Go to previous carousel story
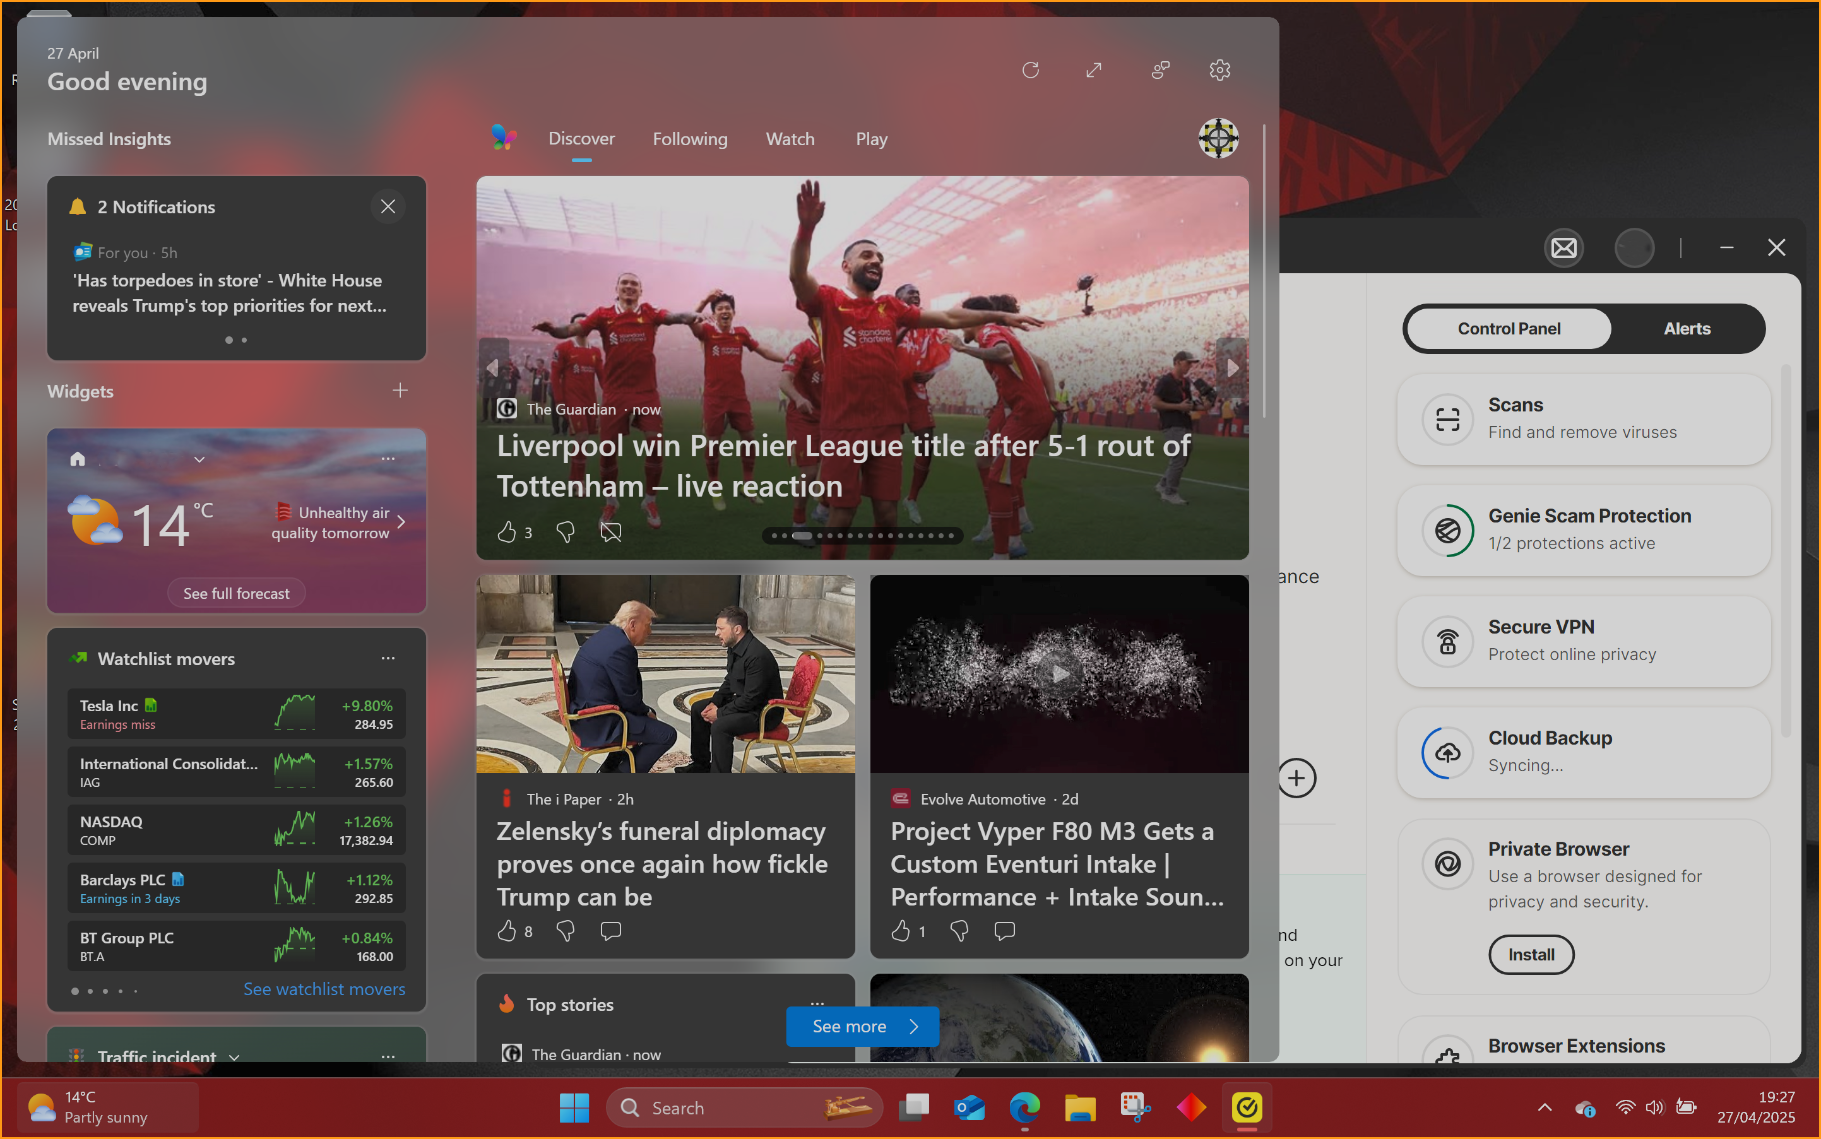The image size is (1821, 1139). pos(492,368)
